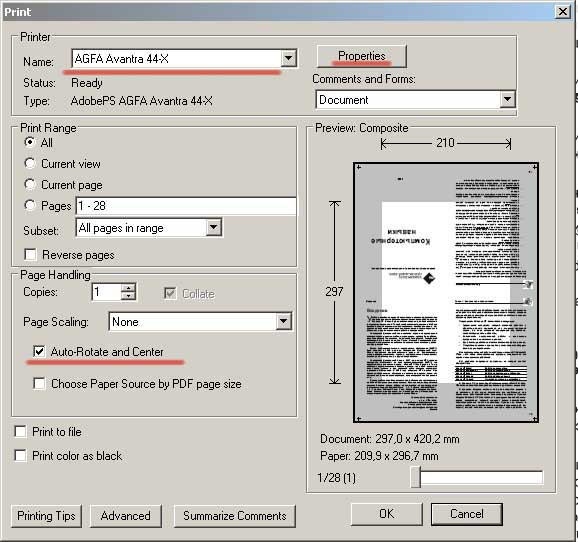Confirm printing with the OK button
Viewport: 578px width, 542px height.
387,514
